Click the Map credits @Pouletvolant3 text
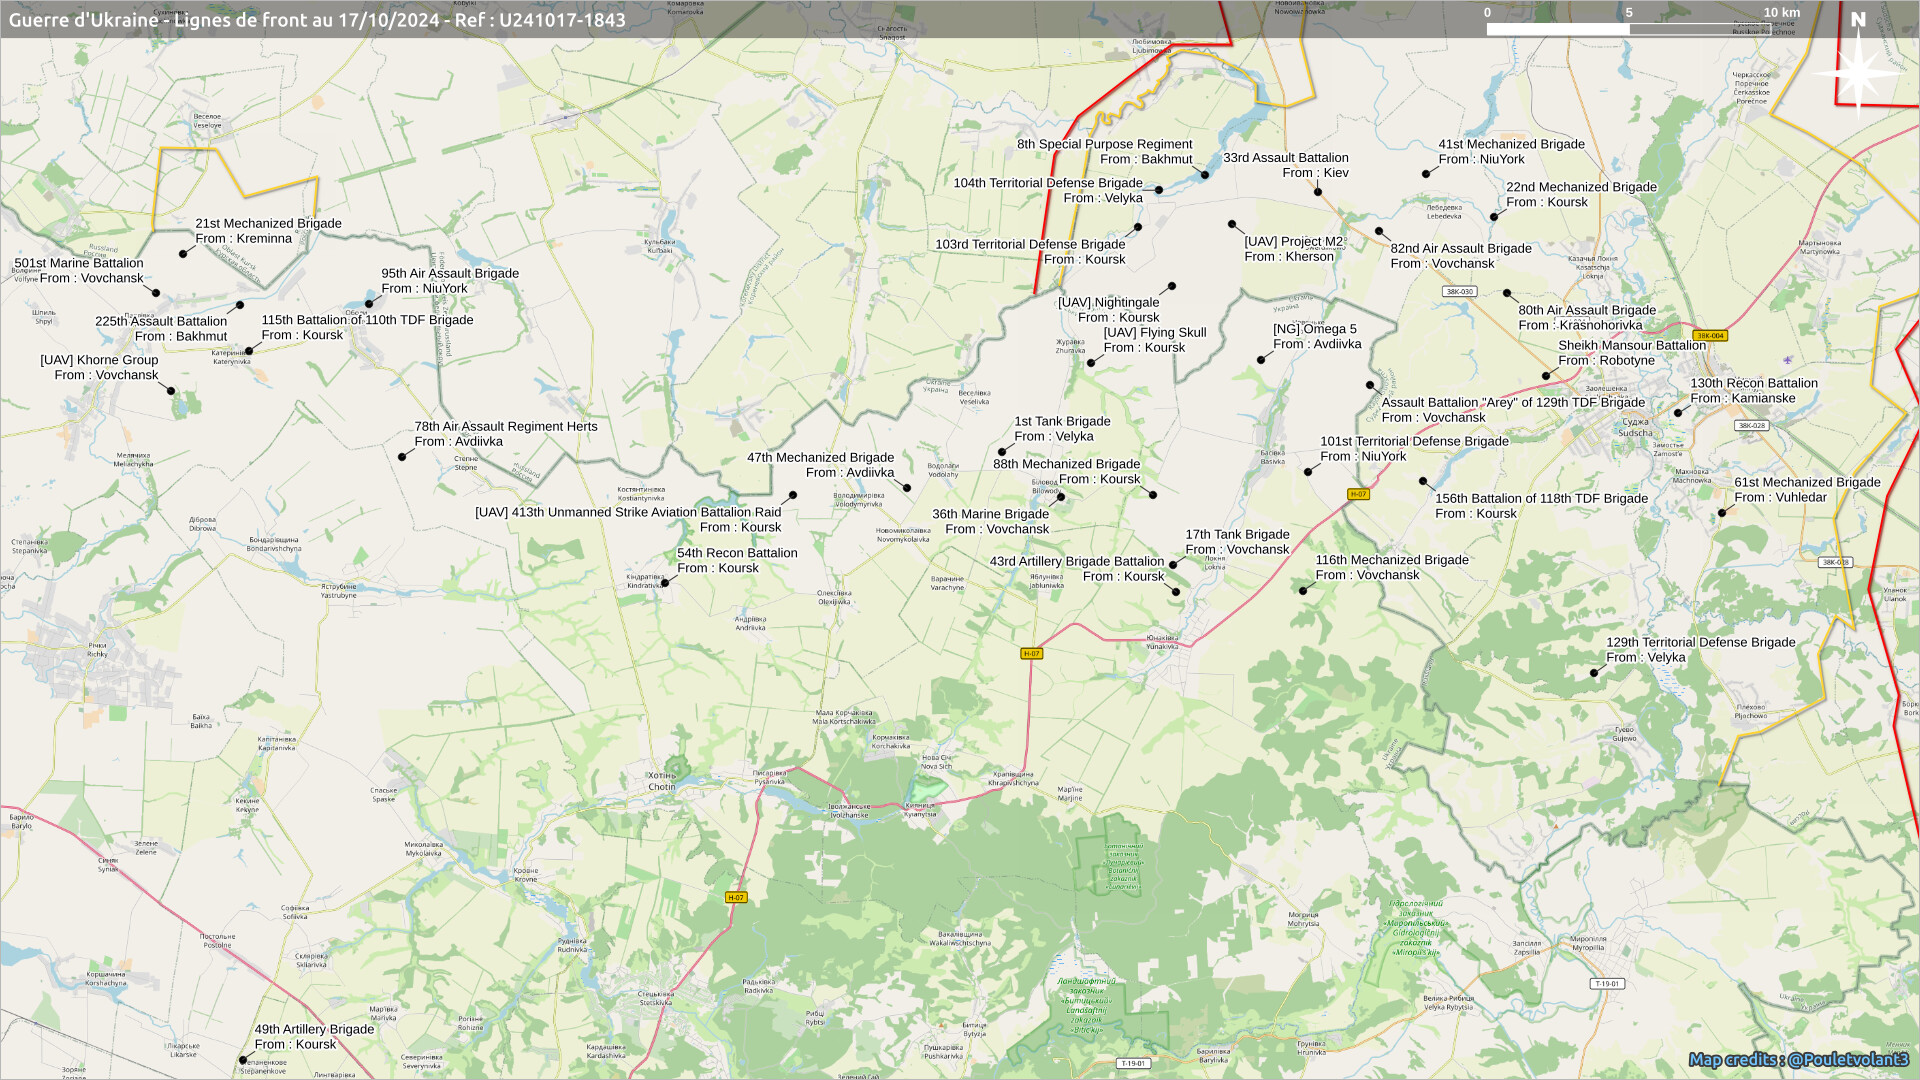 click(x=1798, y=1059)
